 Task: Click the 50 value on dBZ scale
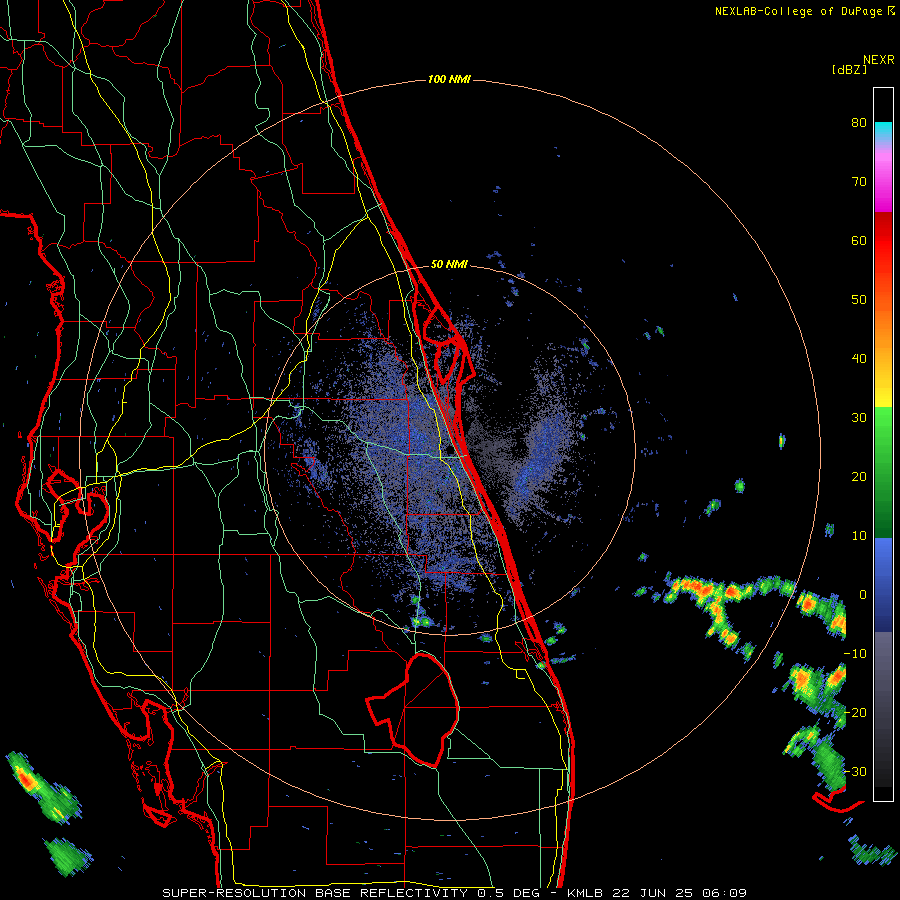(859, 300)
